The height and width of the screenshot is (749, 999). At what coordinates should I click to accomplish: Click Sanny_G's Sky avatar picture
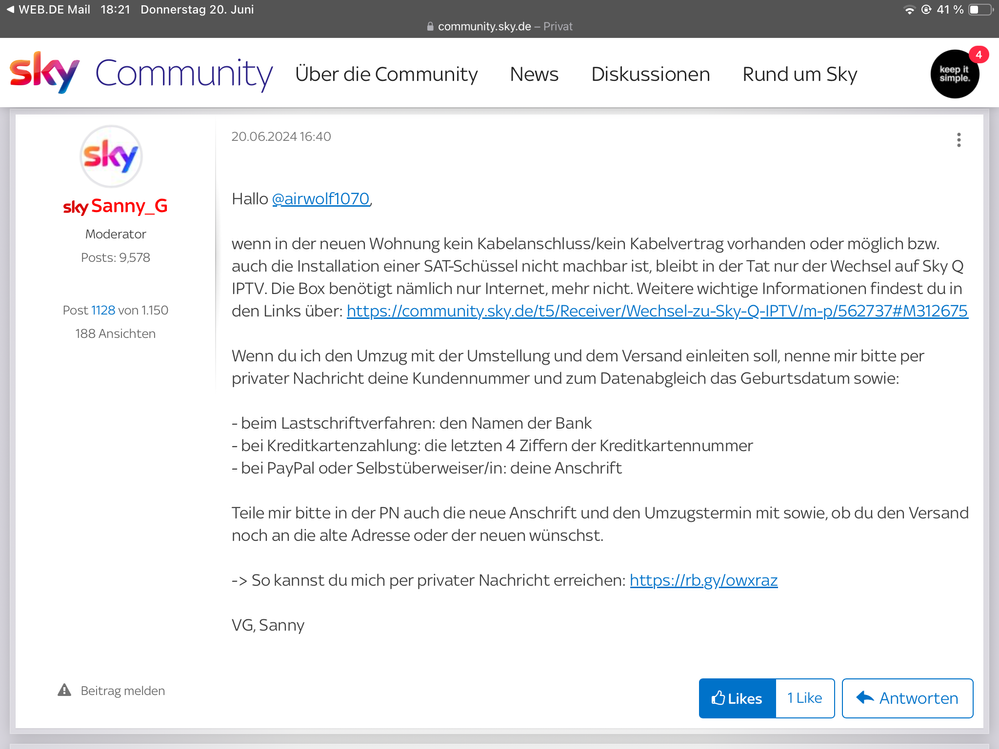[x=111, y=157]
